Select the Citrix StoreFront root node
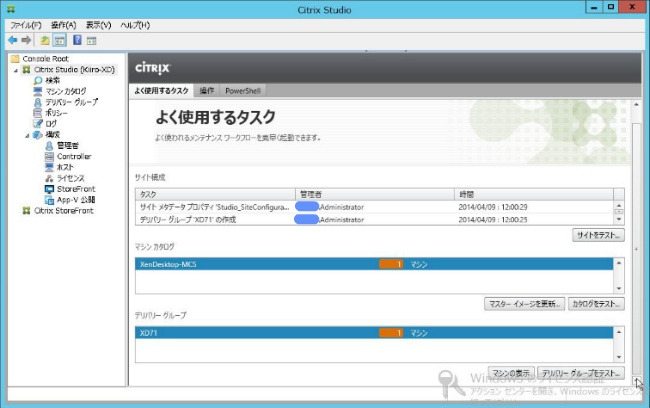This screenshot has height=408, width=650. point(63,211)
